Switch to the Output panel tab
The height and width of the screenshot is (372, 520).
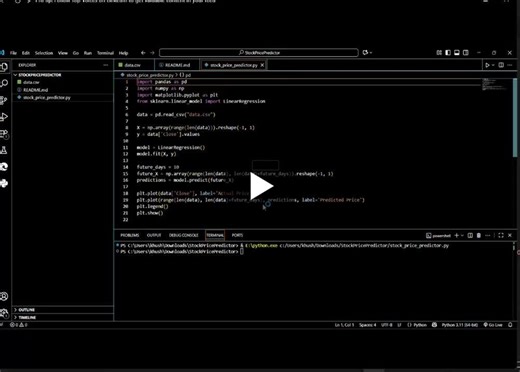pyautogui.click(x=154, y=235)
